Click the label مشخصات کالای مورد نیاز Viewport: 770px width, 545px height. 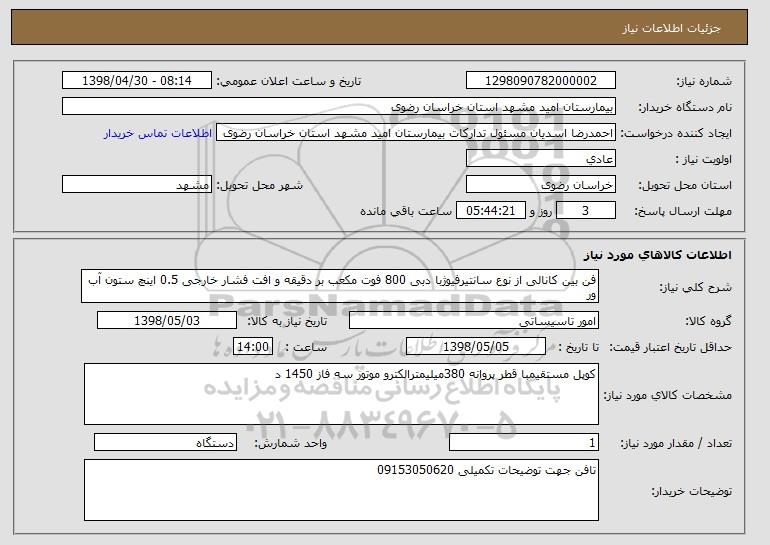point(667,395)
